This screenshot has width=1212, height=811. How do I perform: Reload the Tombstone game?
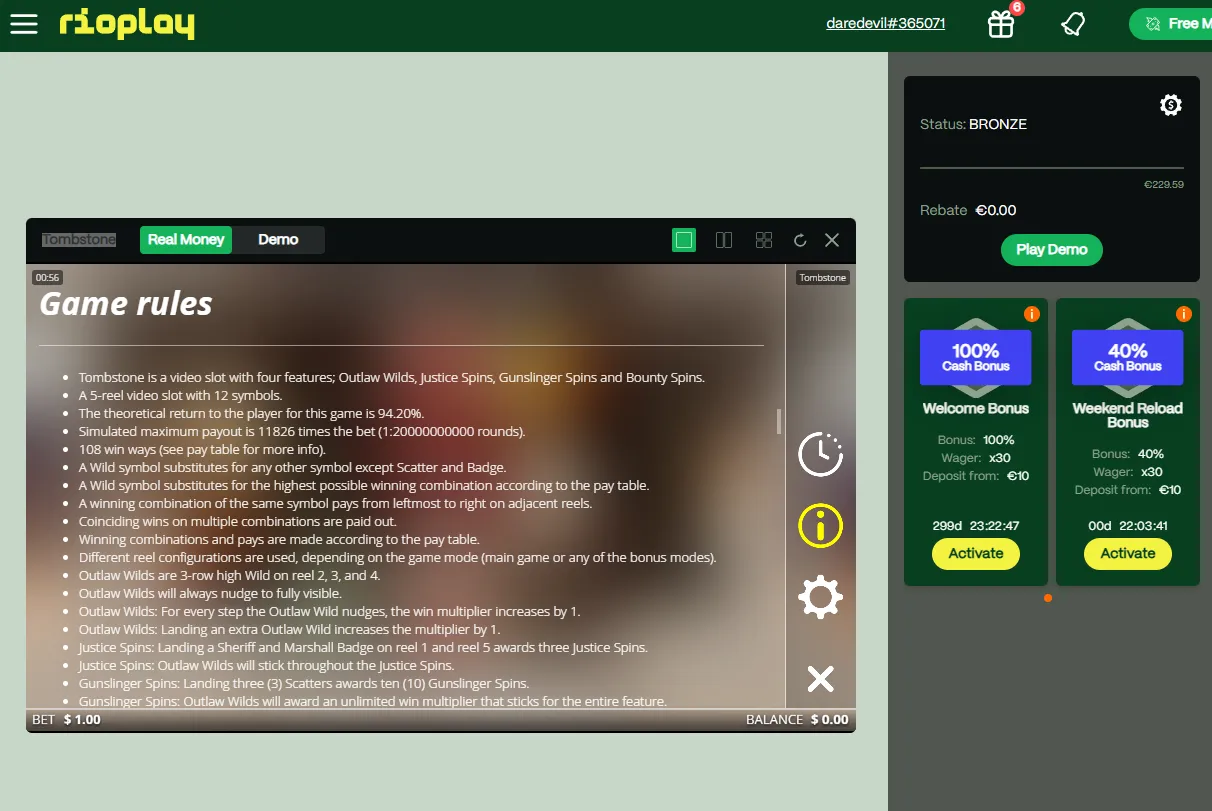tap(800, 240)
